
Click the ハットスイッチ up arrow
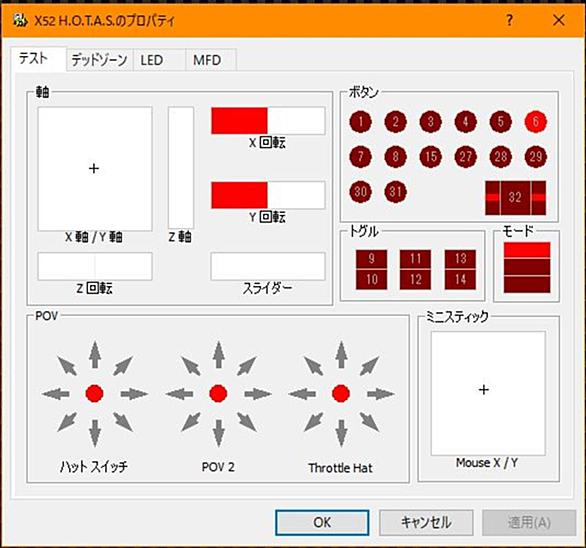pos(95,355)
